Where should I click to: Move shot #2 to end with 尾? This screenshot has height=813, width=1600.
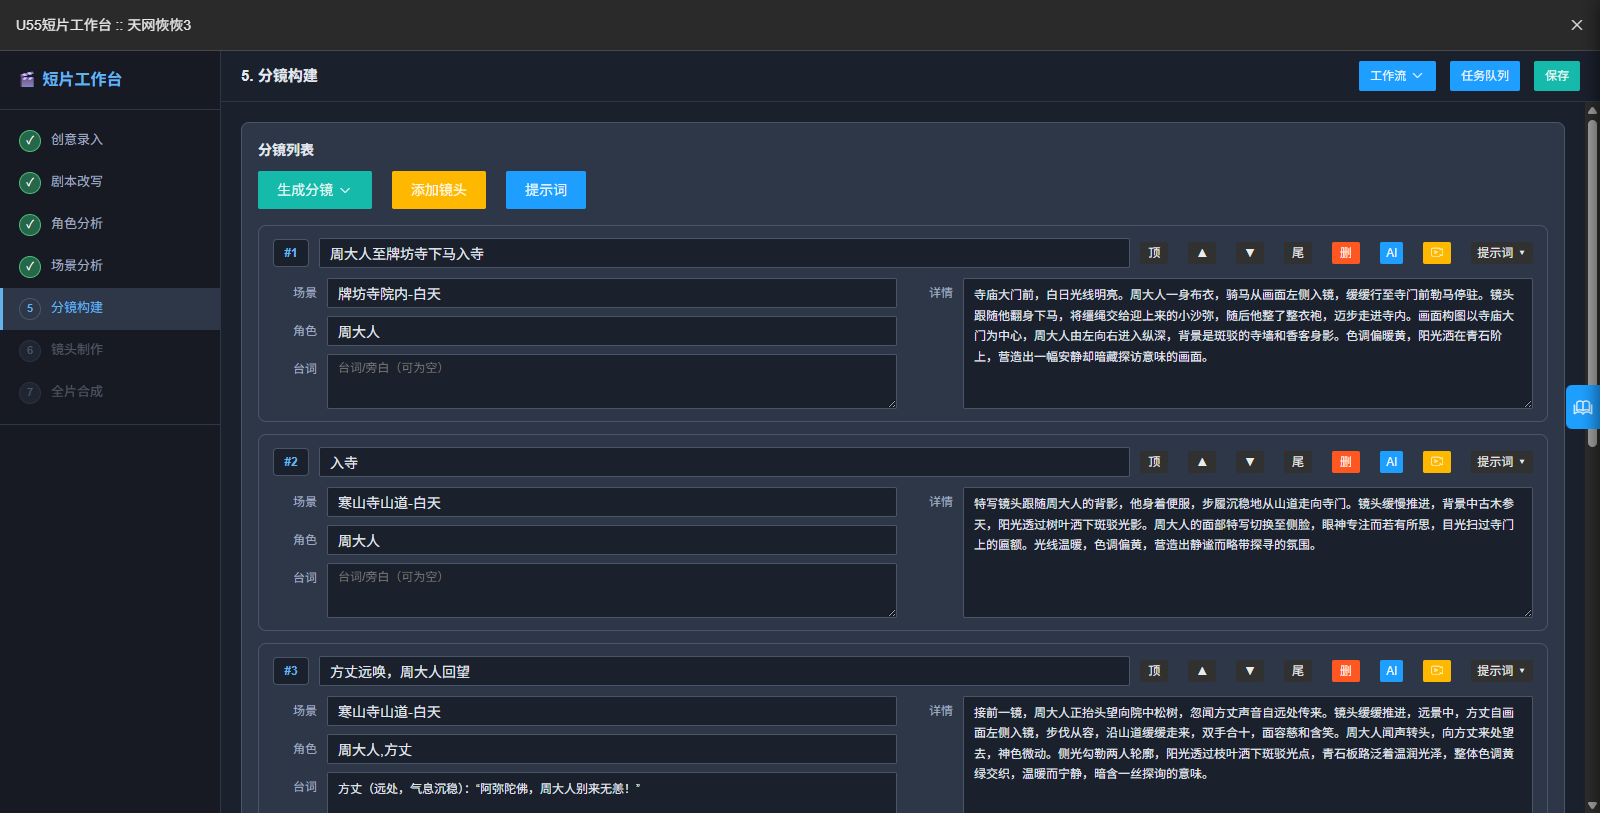point(1298,462)
